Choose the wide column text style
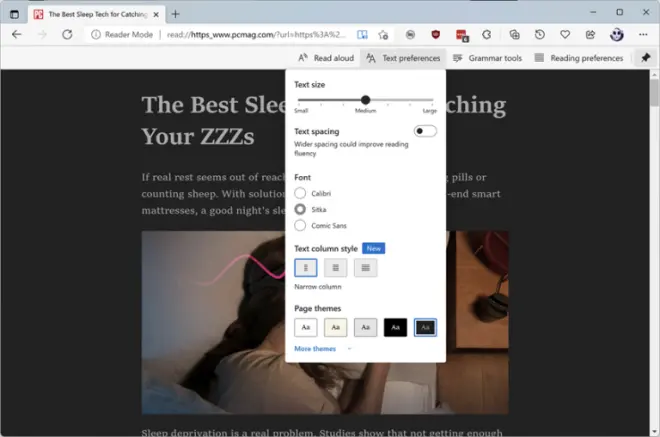660x437 pixels. pos(365,268)
